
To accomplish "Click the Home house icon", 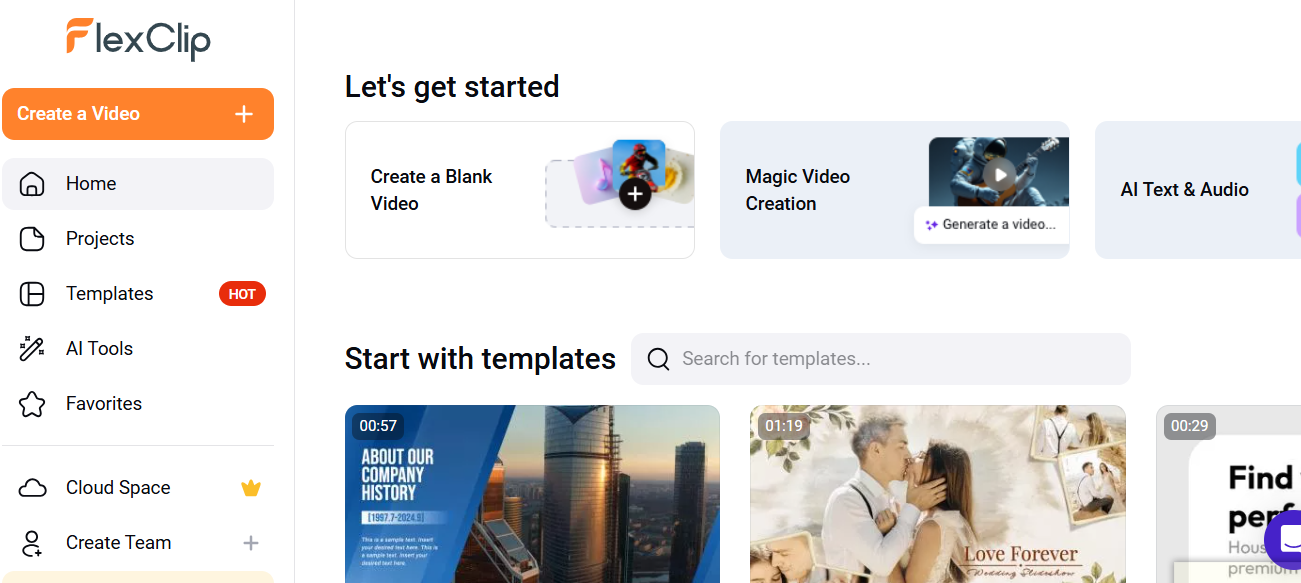I will tap(33, 184).
